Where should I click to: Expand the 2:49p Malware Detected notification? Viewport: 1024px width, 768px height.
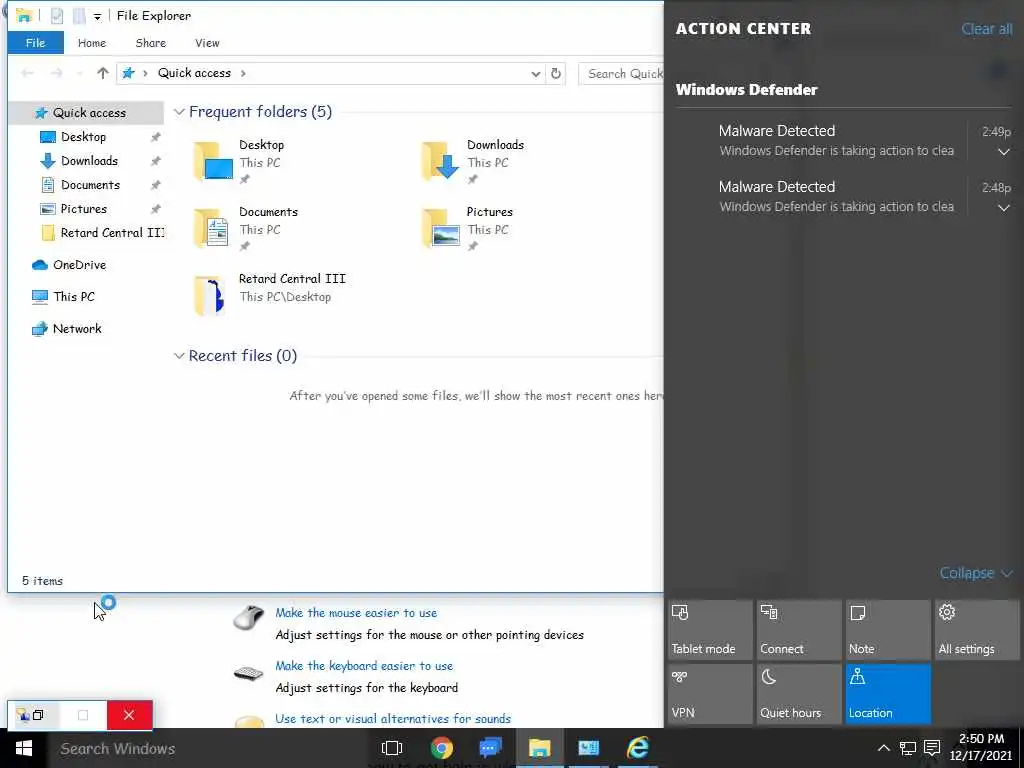click(1004, 152)
